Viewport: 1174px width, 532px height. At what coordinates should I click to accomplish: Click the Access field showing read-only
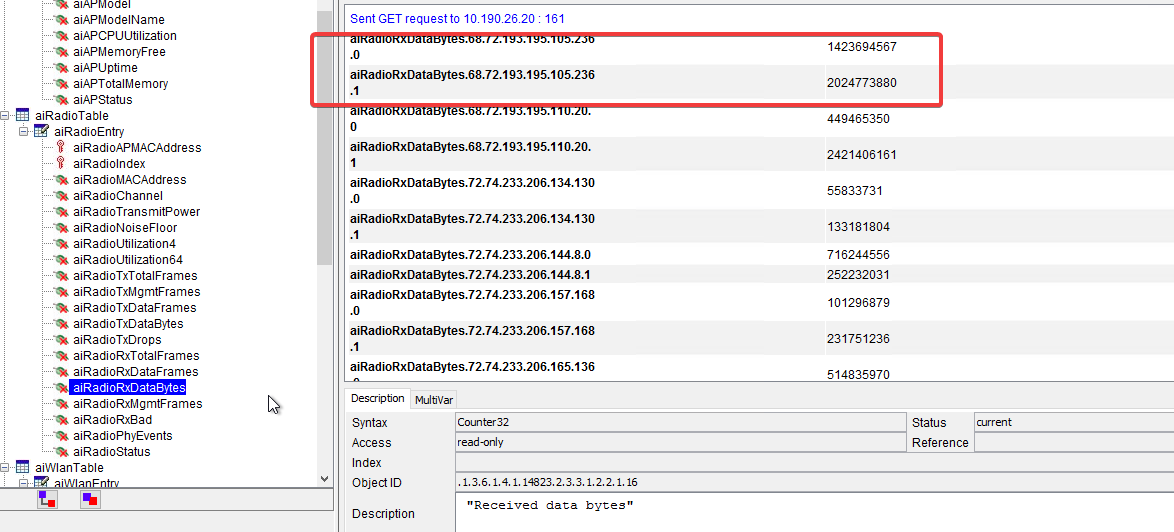tap(680, 443)
